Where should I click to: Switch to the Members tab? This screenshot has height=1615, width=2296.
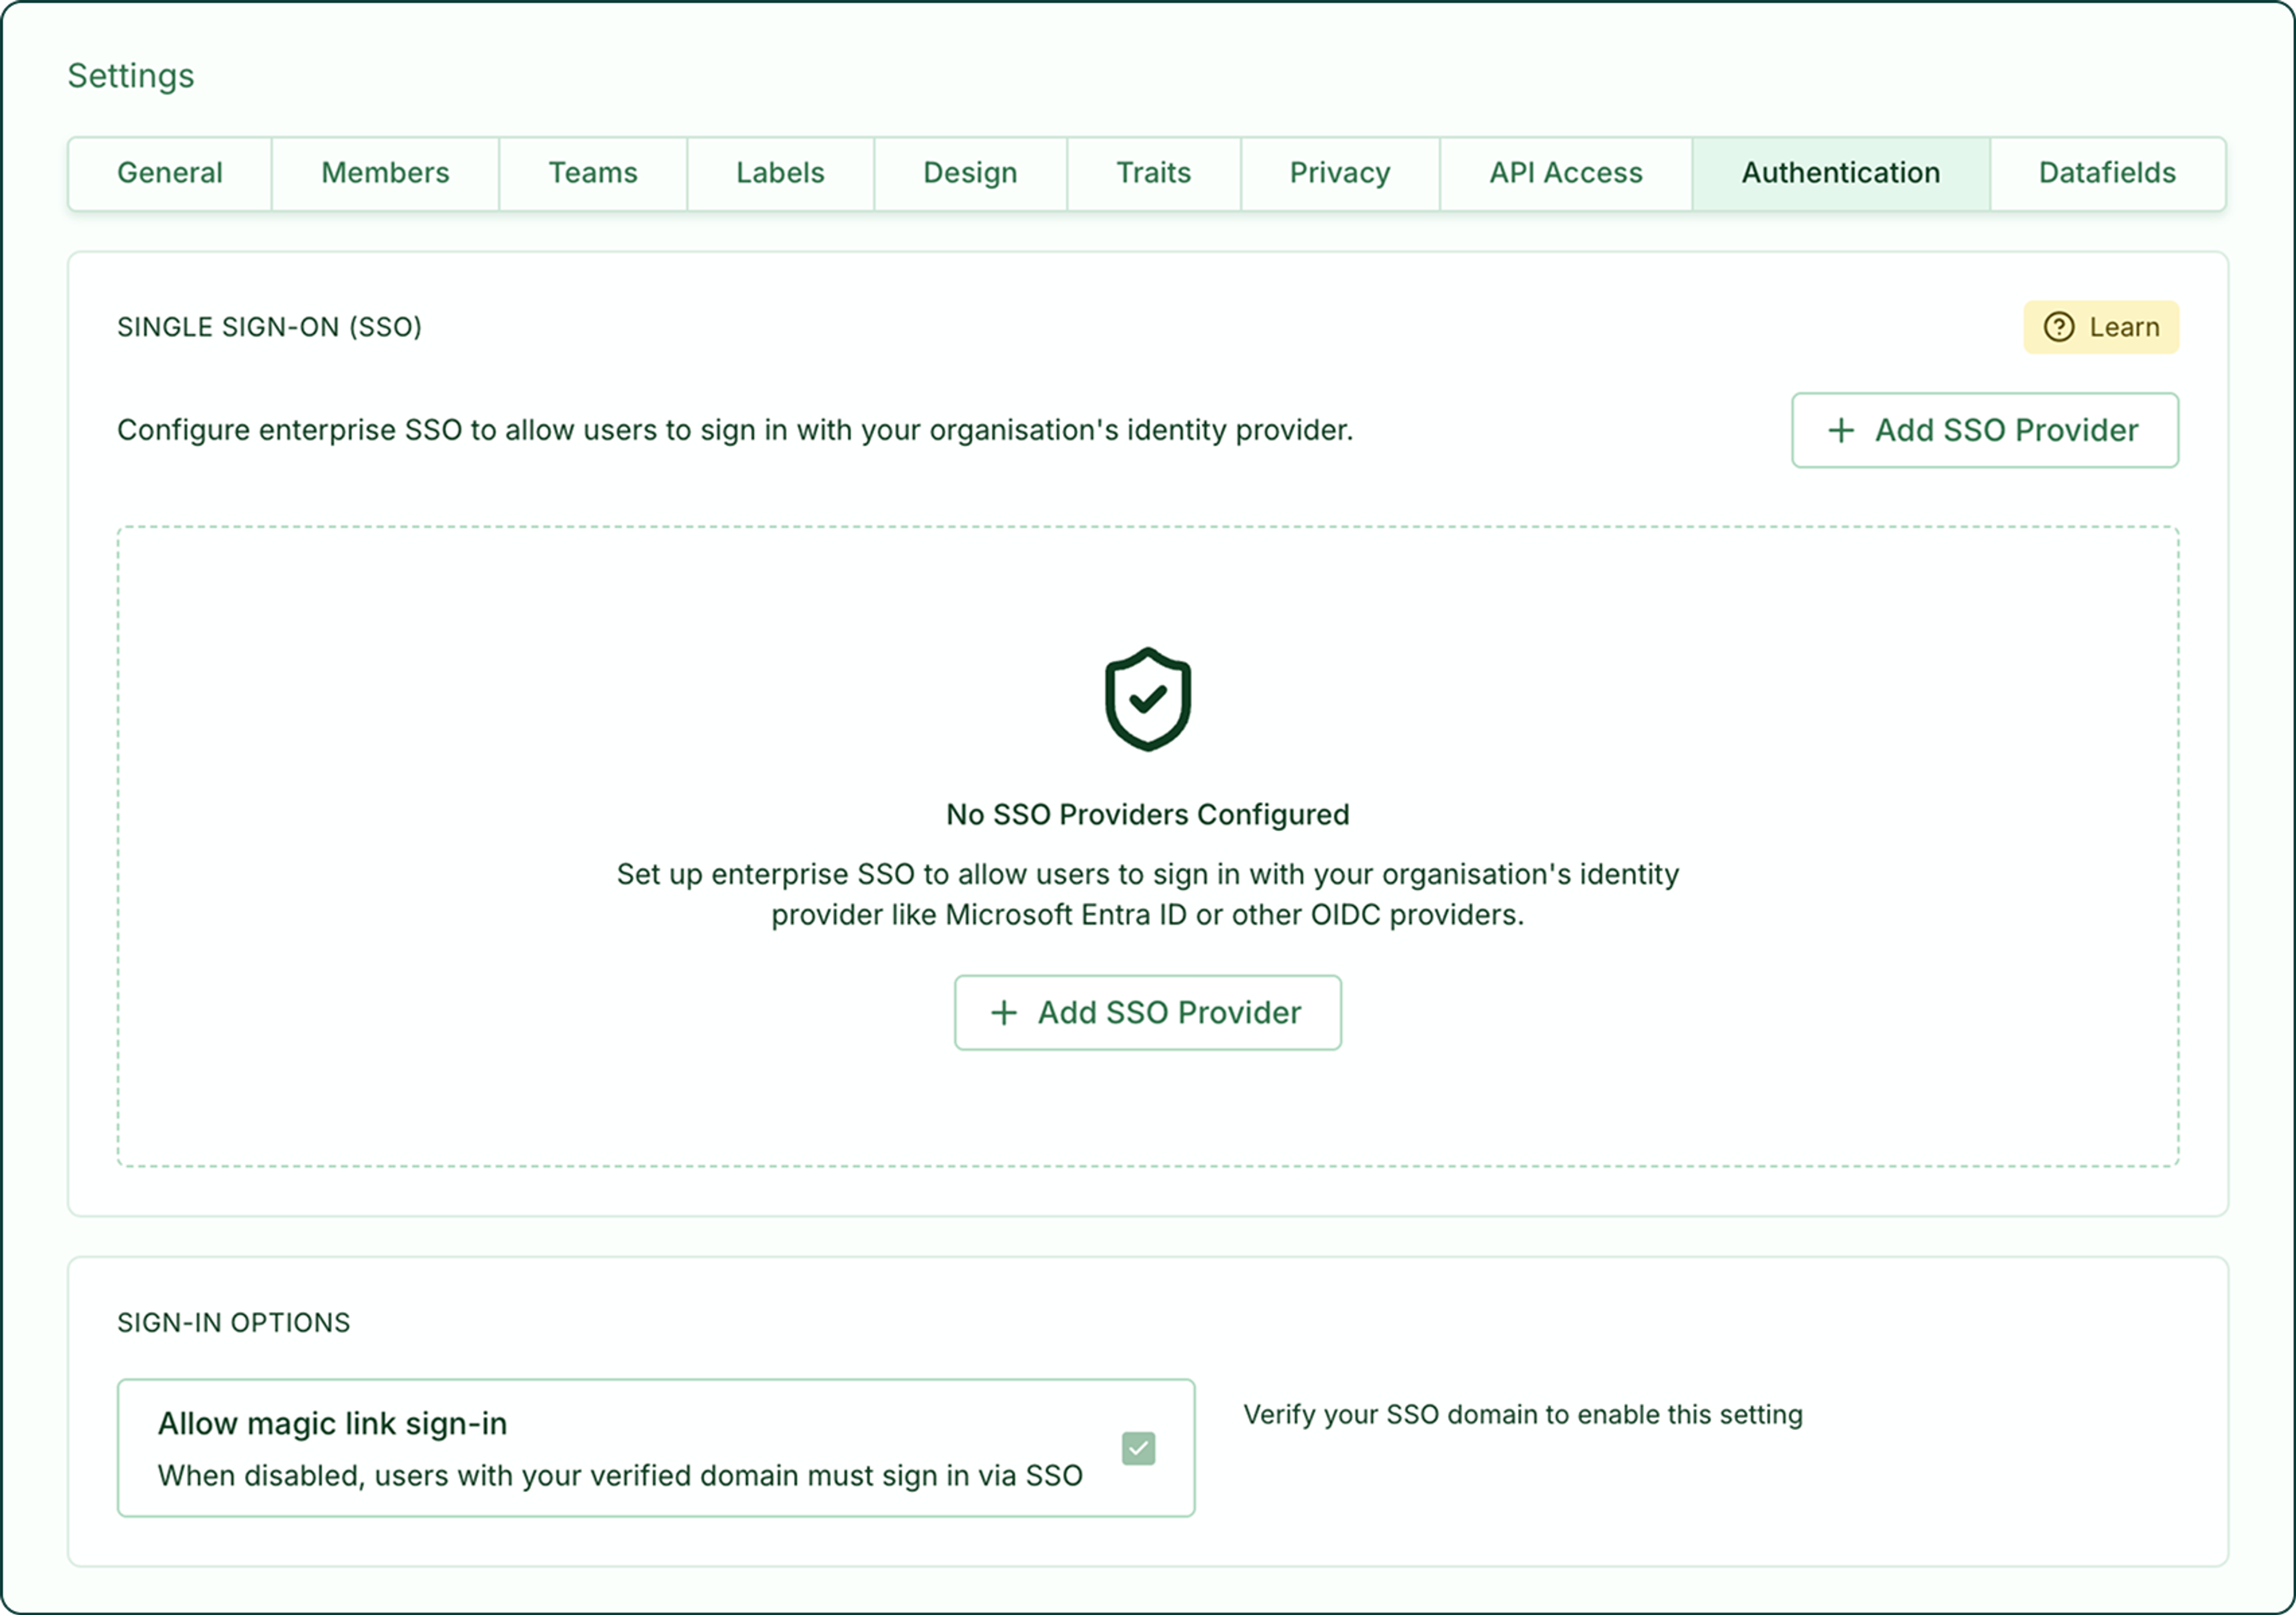(x=385, y=173)
